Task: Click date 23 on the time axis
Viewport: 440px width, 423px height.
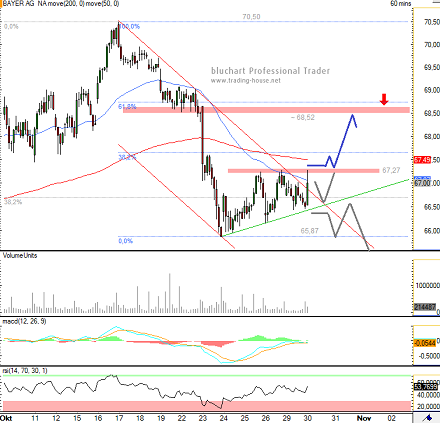Action: click(203, 418)
